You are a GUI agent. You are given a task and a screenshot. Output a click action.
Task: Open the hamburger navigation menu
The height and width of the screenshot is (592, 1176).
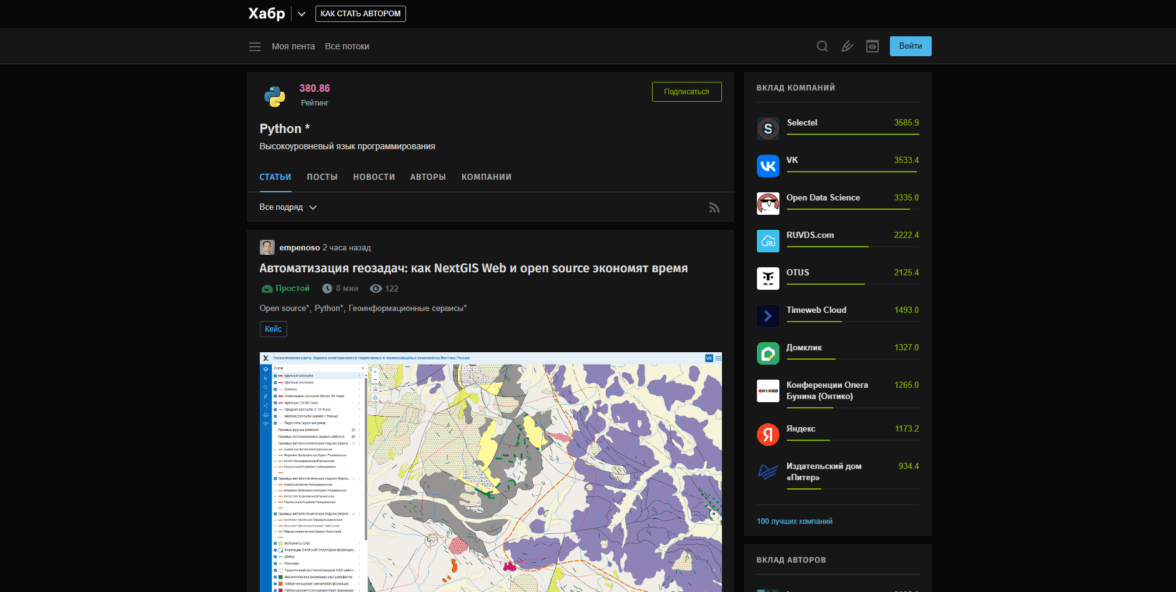click(x=255, y=46)
